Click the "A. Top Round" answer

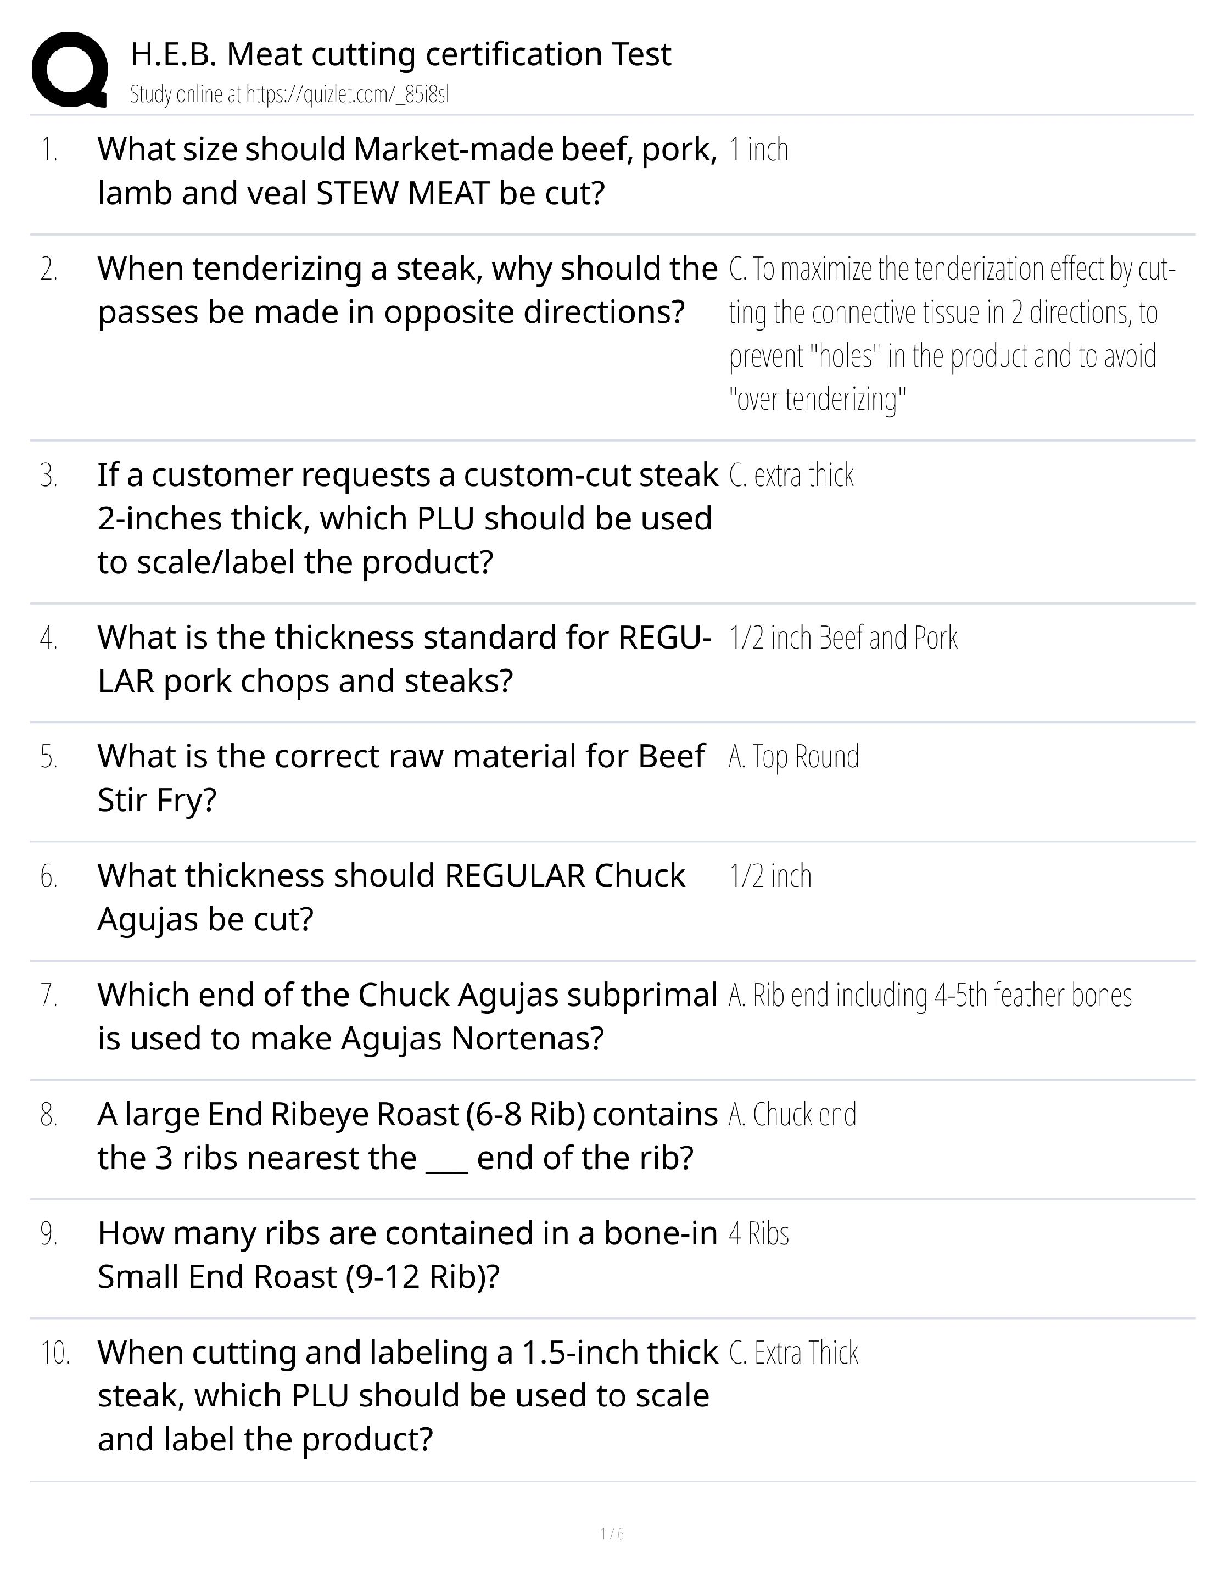click(x=794, y=757)
